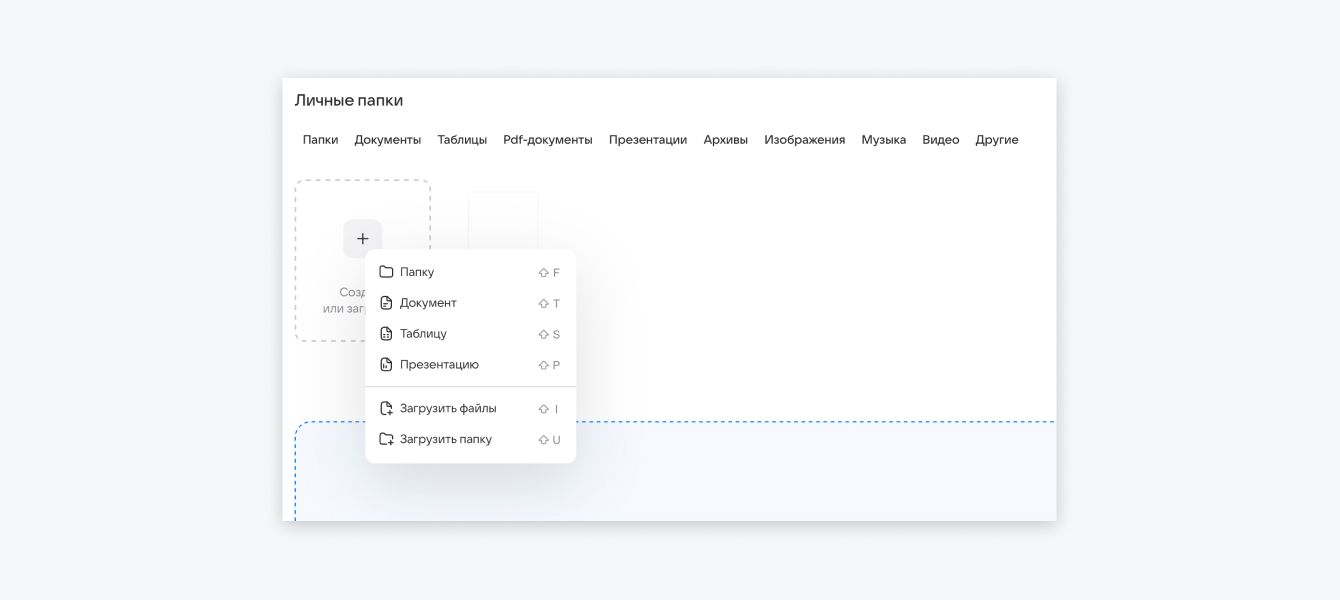Open the Документы tab
Viewport: 1340px width, 600px height.
click(x=387, y=140)
